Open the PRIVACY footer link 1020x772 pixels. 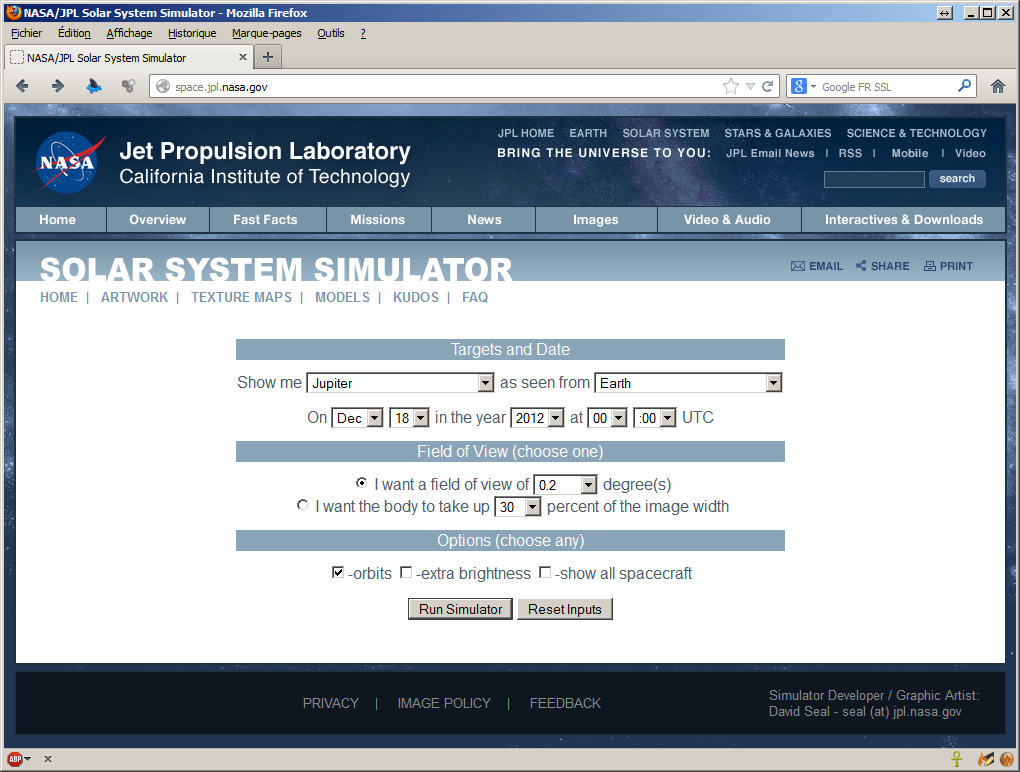(x=330, y=703)
